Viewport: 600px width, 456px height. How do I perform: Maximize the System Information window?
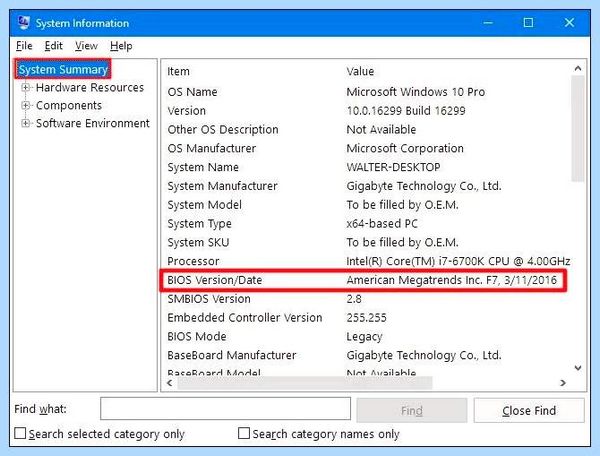[528, 23]
